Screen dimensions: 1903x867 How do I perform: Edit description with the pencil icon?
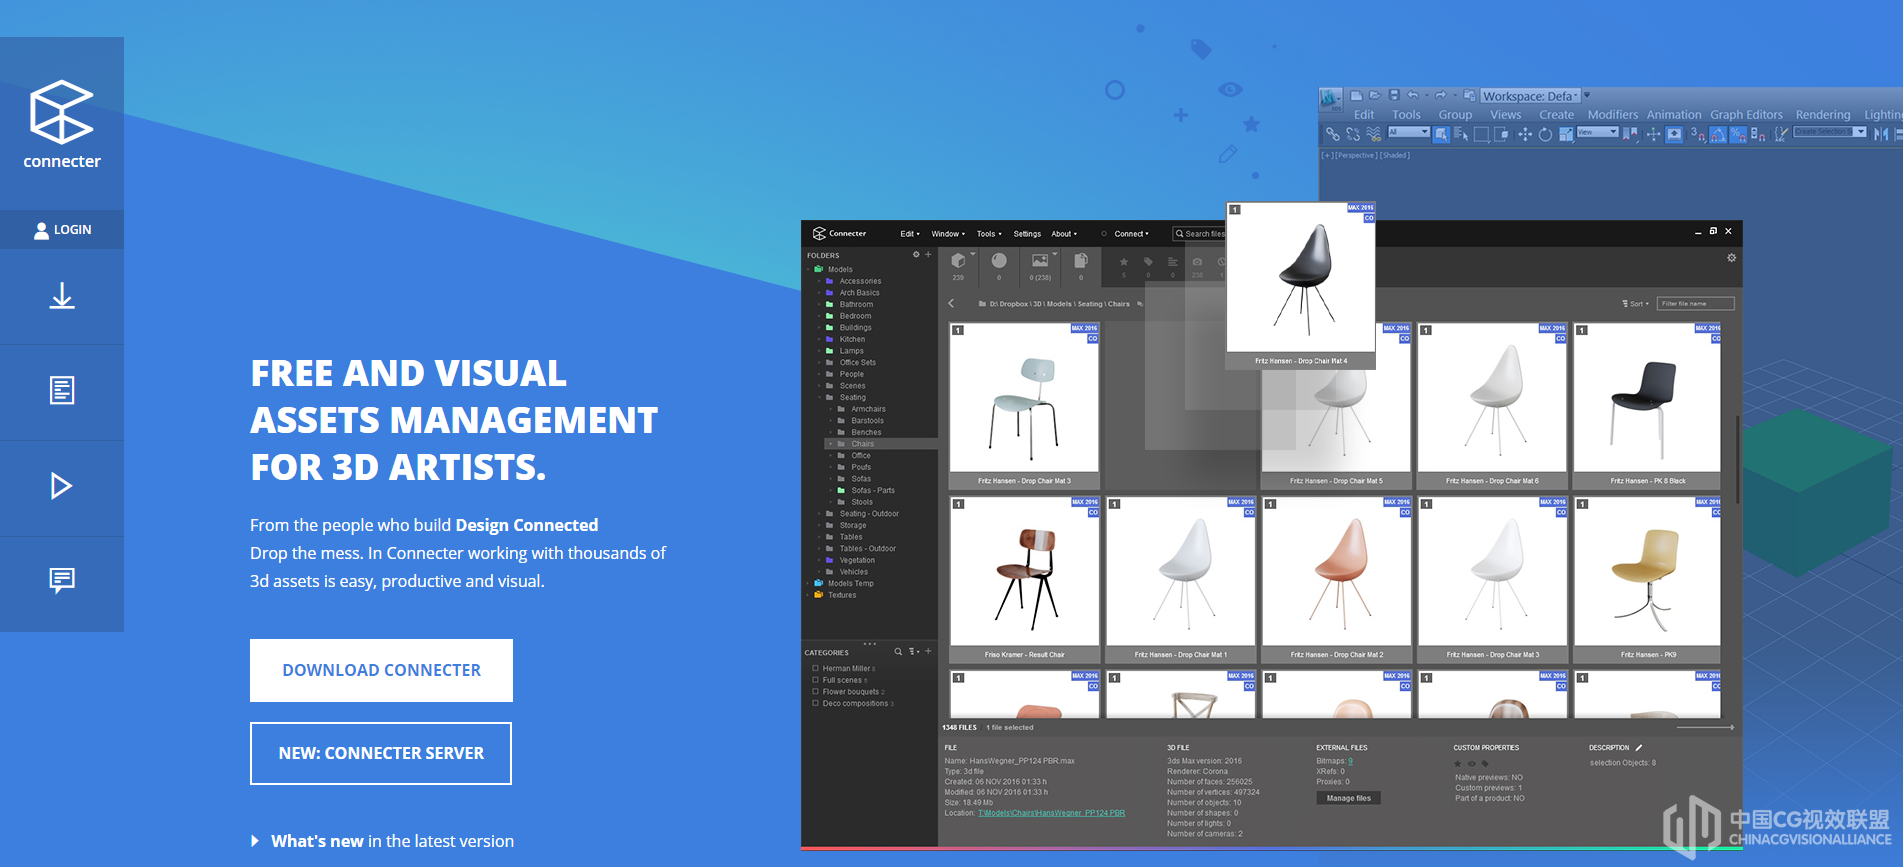point(1639,747)
